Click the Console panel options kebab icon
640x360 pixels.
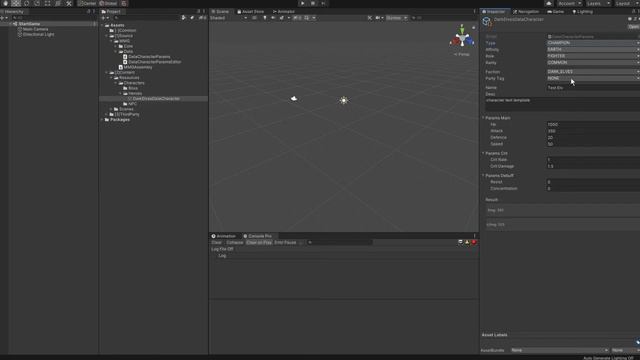pos(474,236)
